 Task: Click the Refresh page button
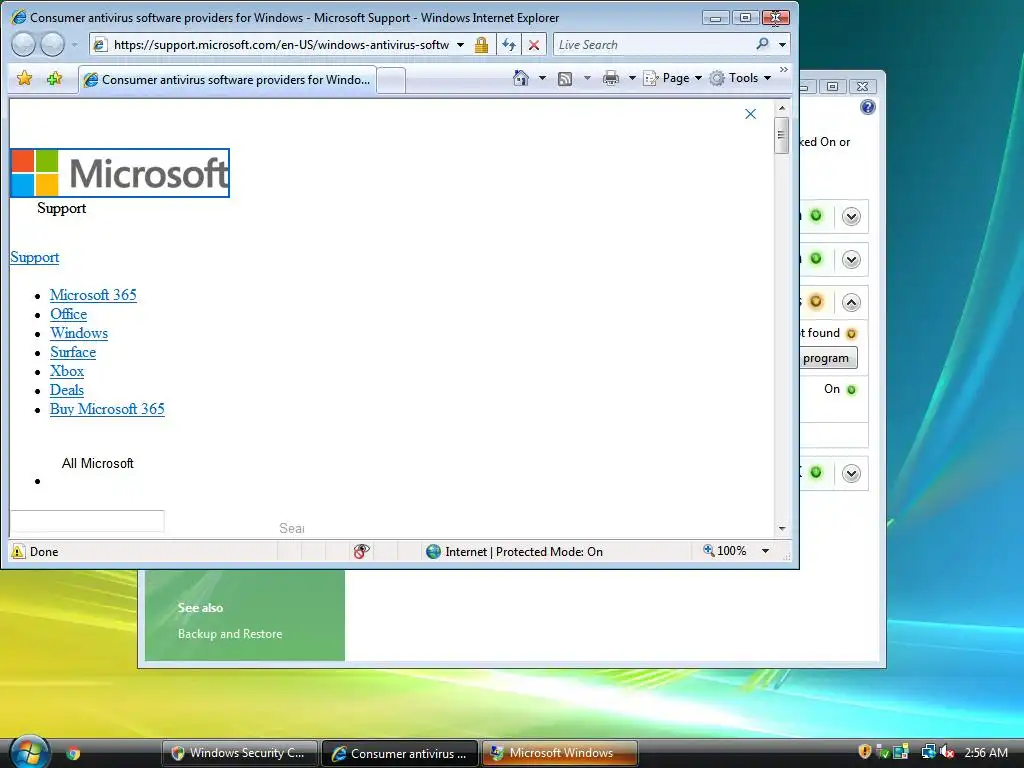(x=509, y=45)
